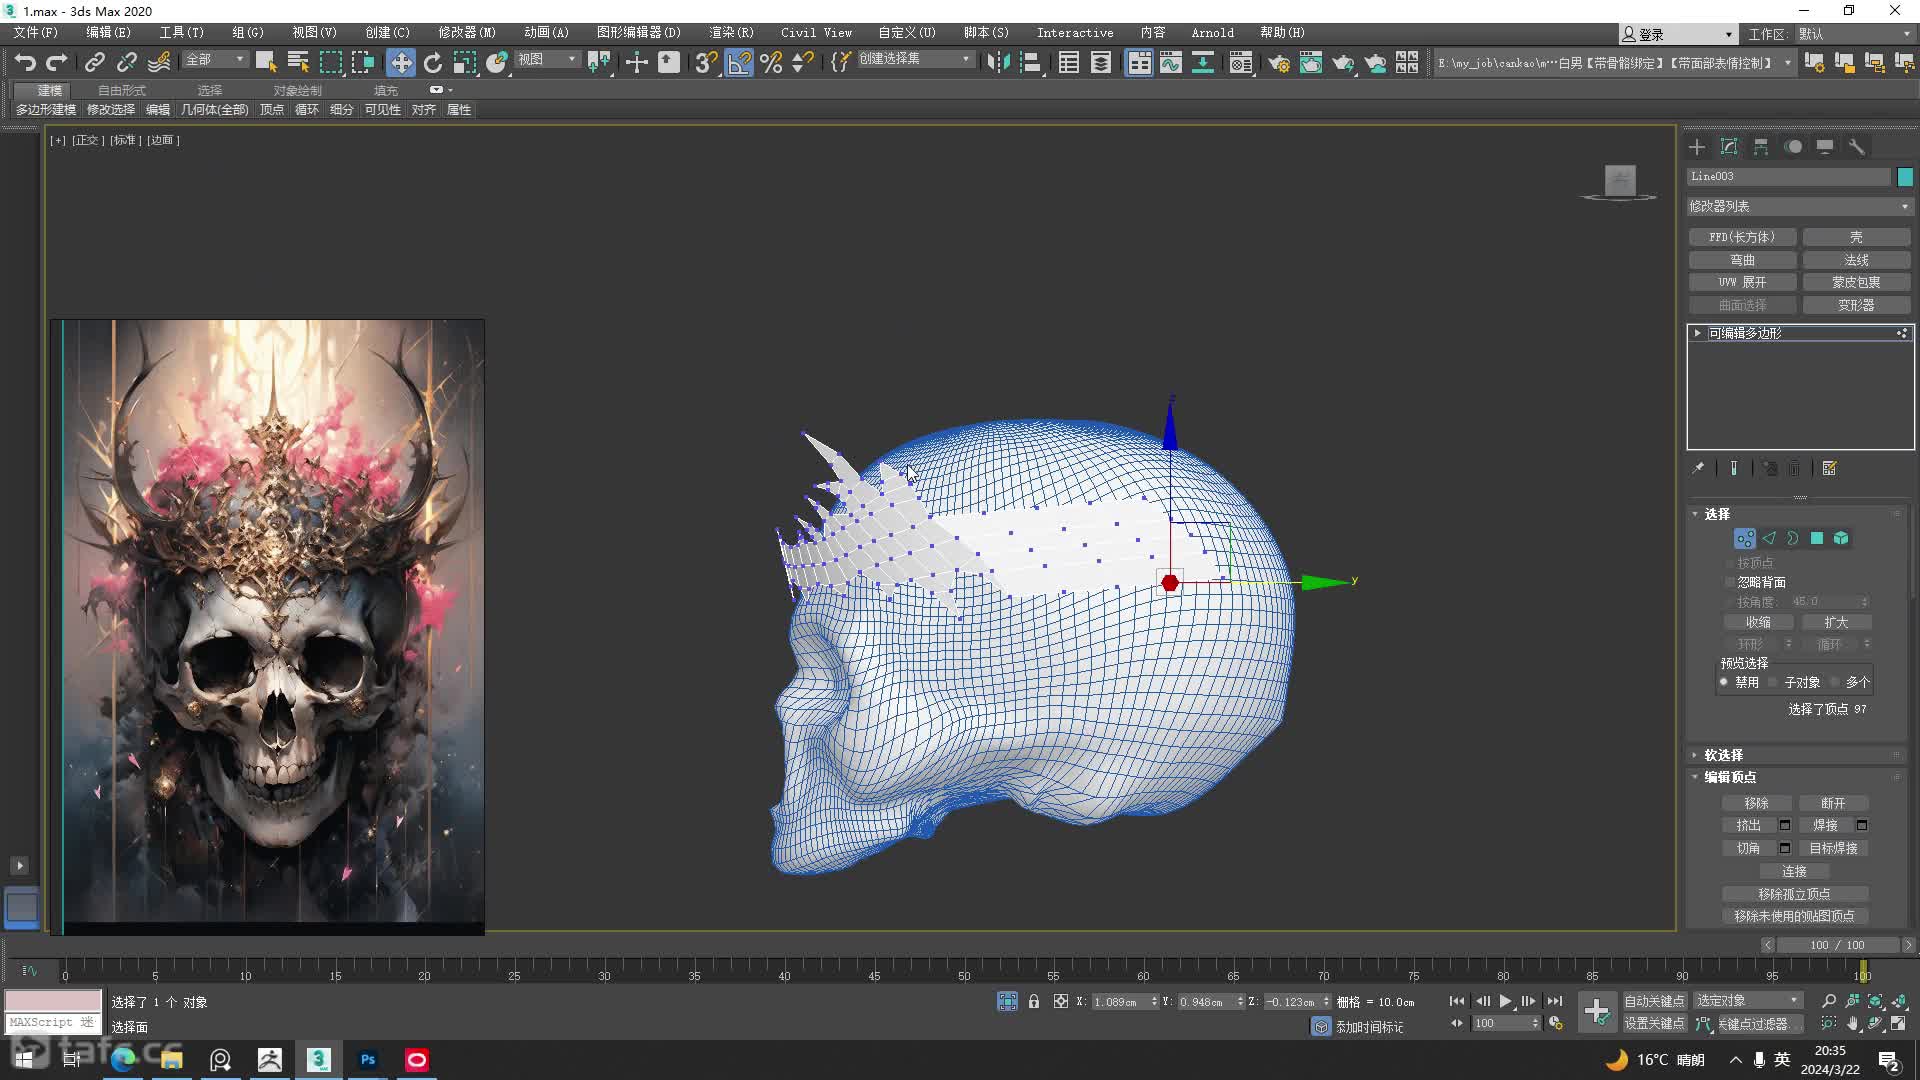Screen dimensions: 1920x1080
Task: Switch to the Utilities wrench panel tab
Action: click(1857, 147)
